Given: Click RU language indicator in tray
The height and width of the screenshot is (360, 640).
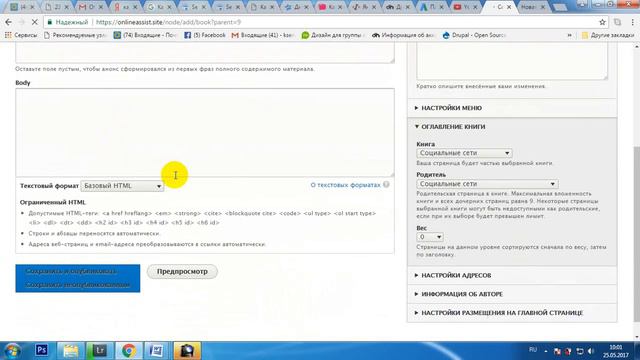Looking at the screenshot, I should click(533, 350).
